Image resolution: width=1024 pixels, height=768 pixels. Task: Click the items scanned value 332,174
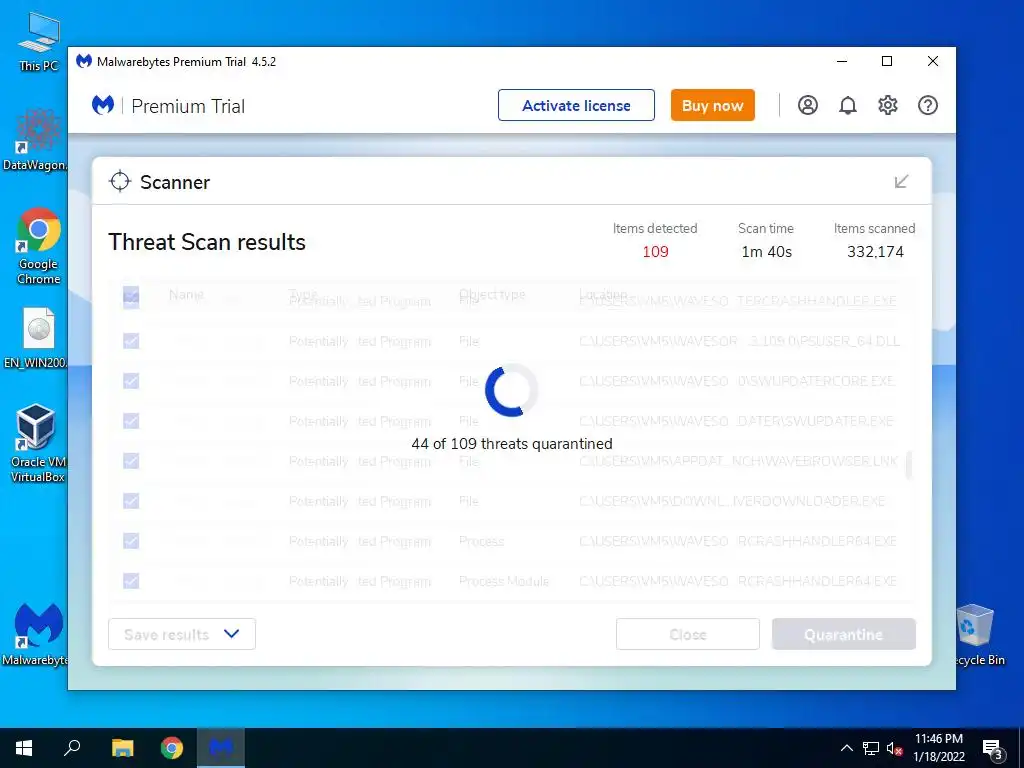pyautogui.click(x=875, y=251)
